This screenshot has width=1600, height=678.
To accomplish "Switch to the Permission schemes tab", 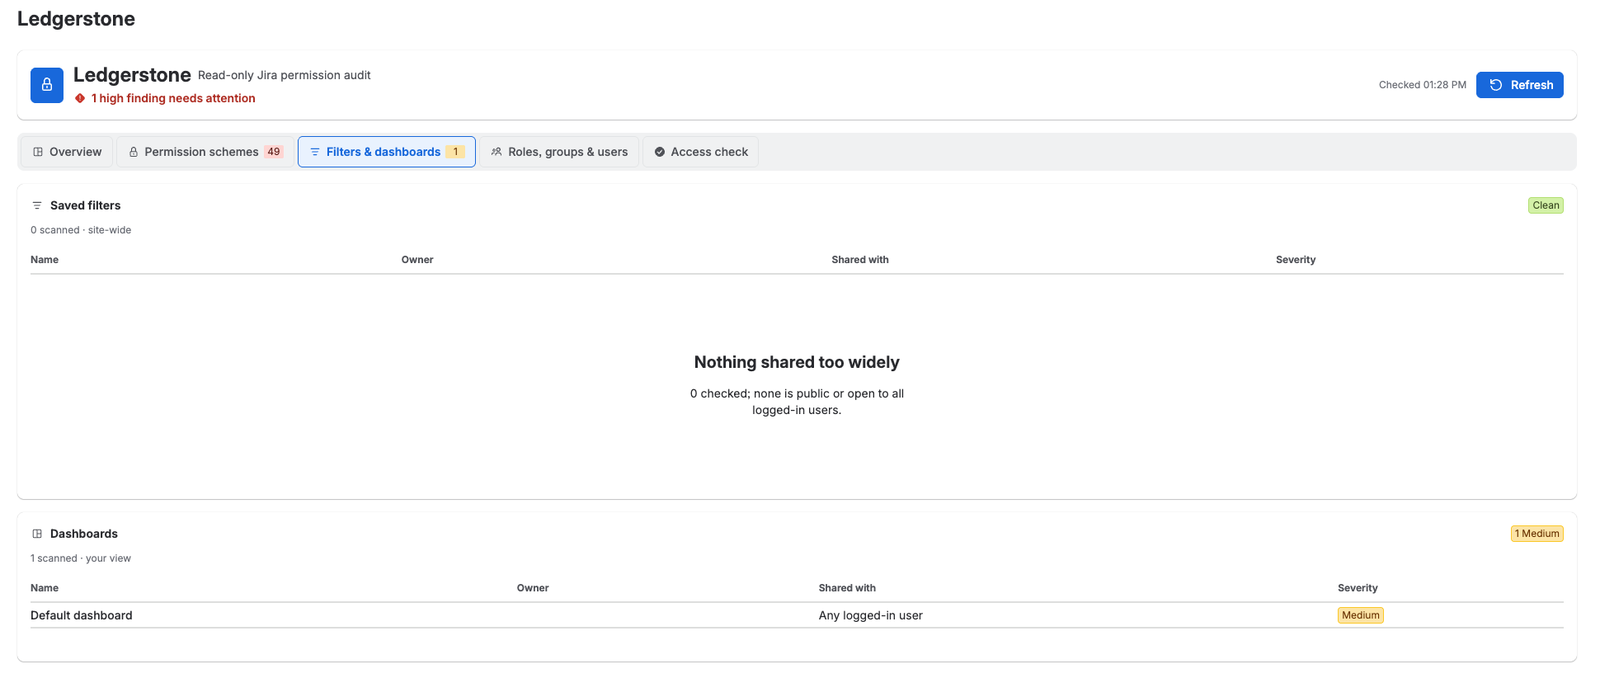I will (x=205, y=152).
